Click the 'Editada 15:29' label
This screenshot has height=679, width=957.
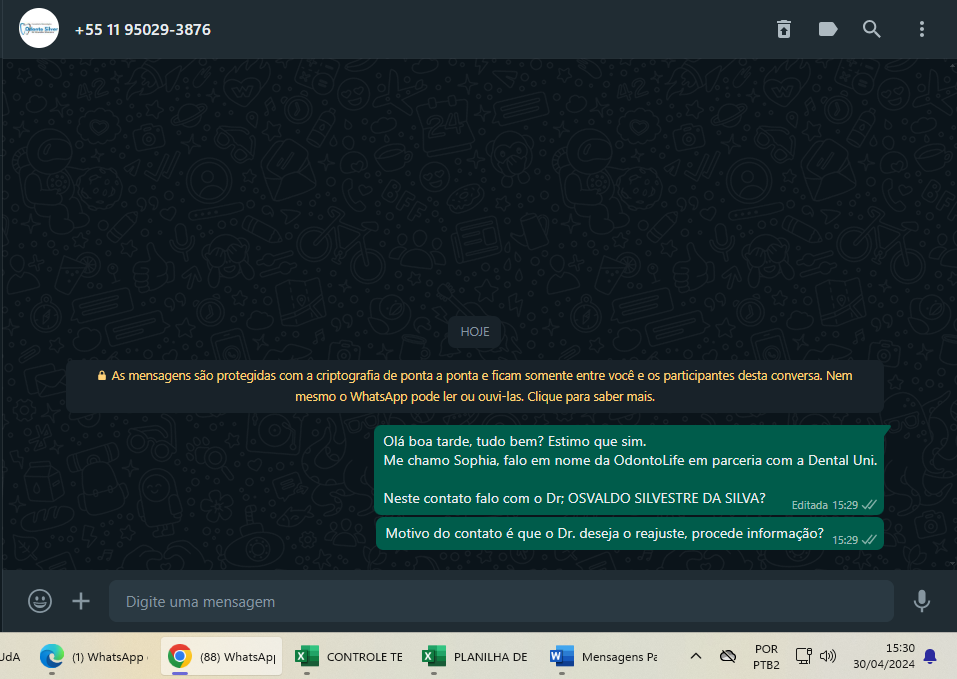click(x=825, y=505)
